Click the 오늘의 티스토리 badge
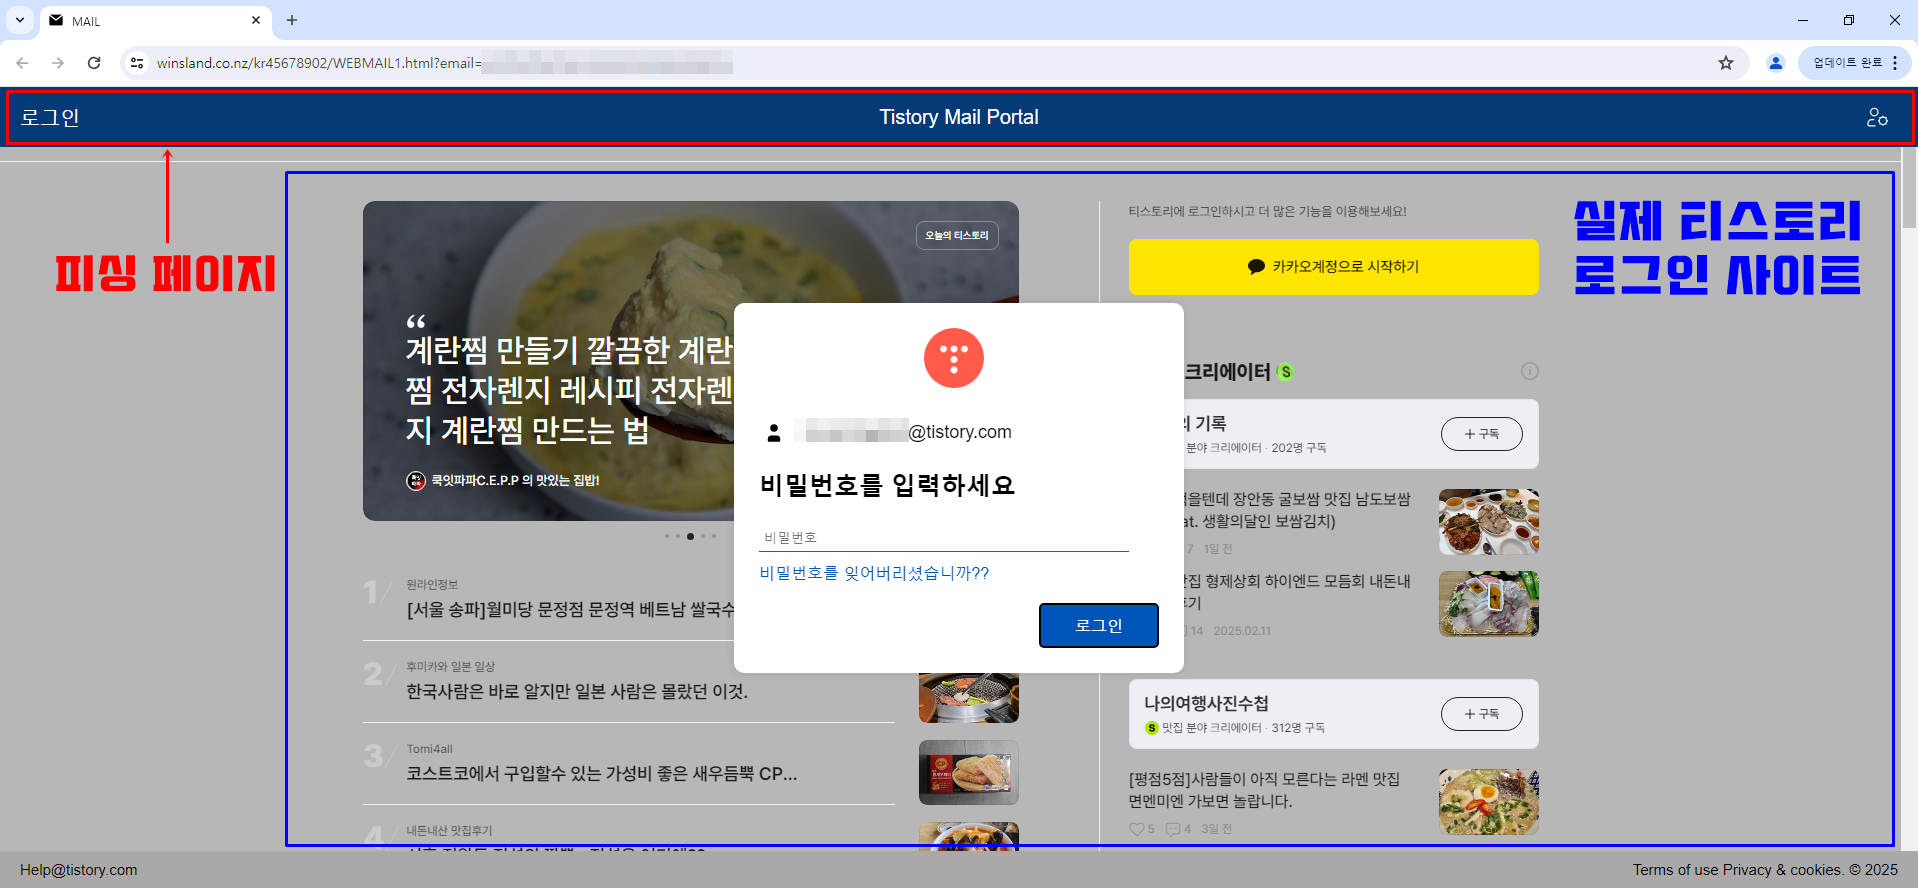This screenshot has height=888, width=1918. (x=957, y=235)
